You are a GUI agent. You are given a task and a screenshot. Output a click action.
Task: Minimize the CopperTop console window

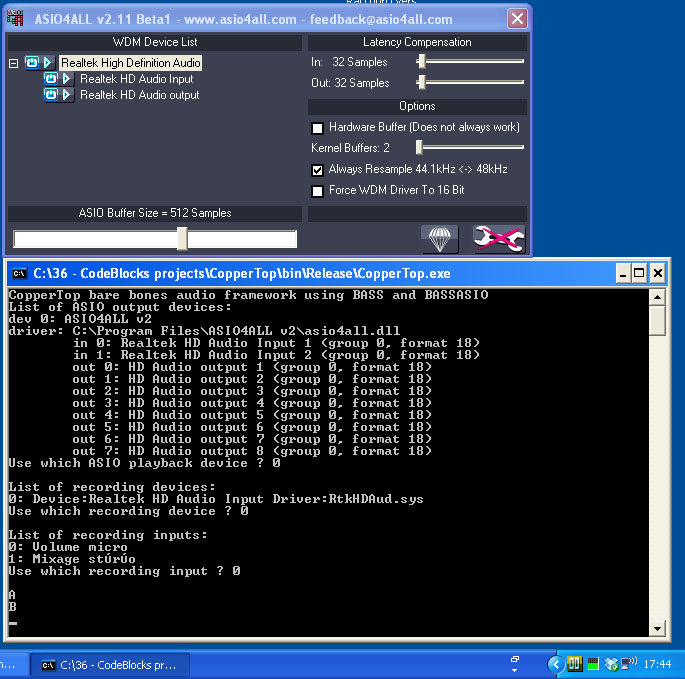point(623,274)
